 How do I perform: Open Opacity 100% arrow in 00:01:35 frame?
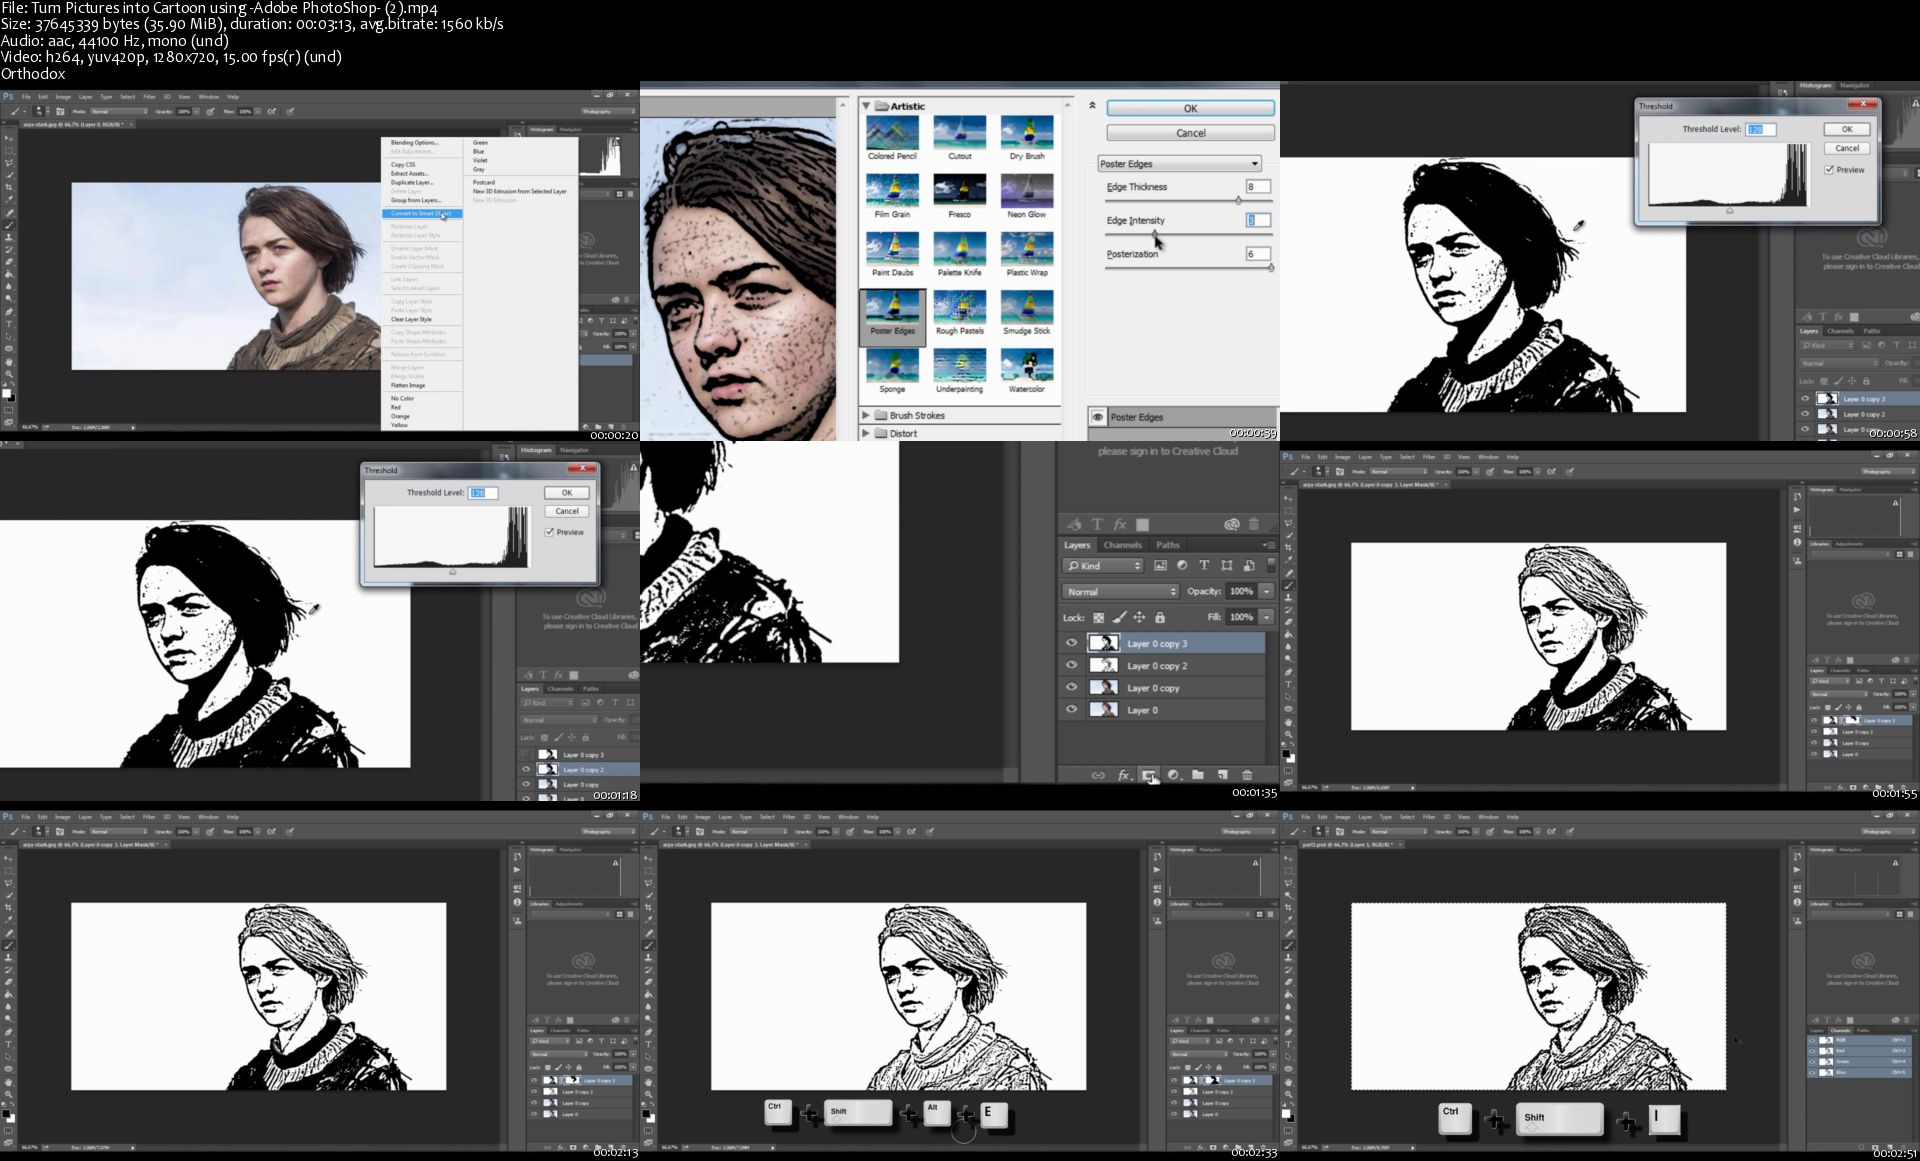pyautogui.click(x=1267, y=591)
